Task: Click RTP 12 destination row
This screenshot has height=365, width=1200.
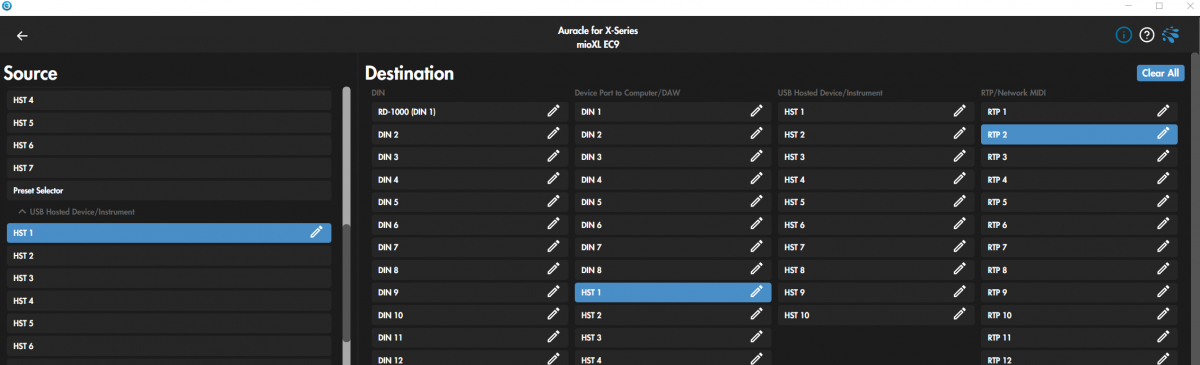Action: pyautogui.click(x=1079, y=359)
